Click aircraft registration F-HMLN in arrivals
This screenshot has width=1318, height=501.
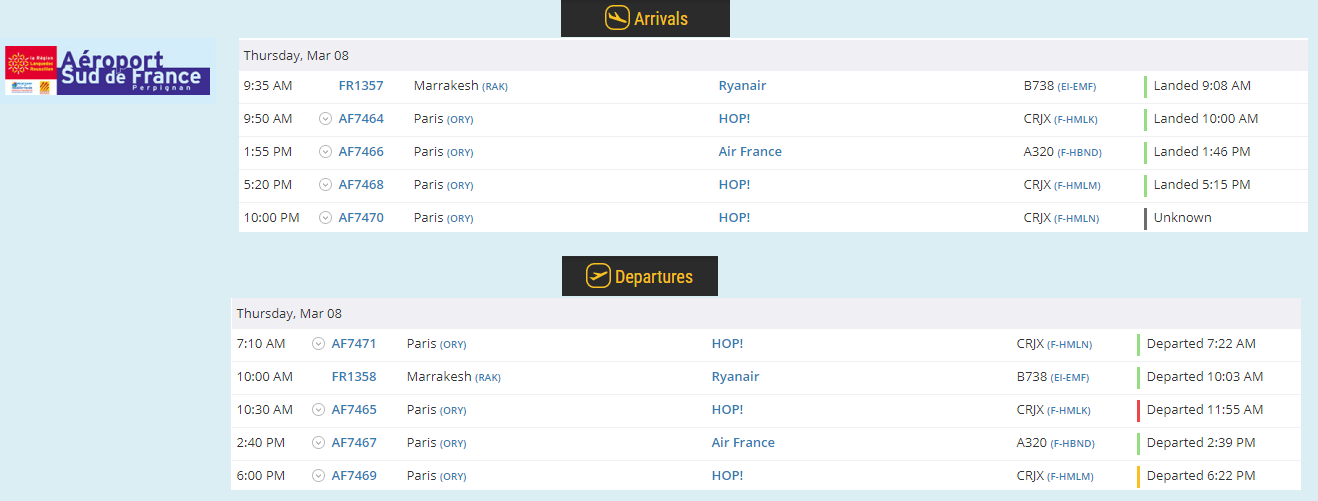[x=1076, y=219]
